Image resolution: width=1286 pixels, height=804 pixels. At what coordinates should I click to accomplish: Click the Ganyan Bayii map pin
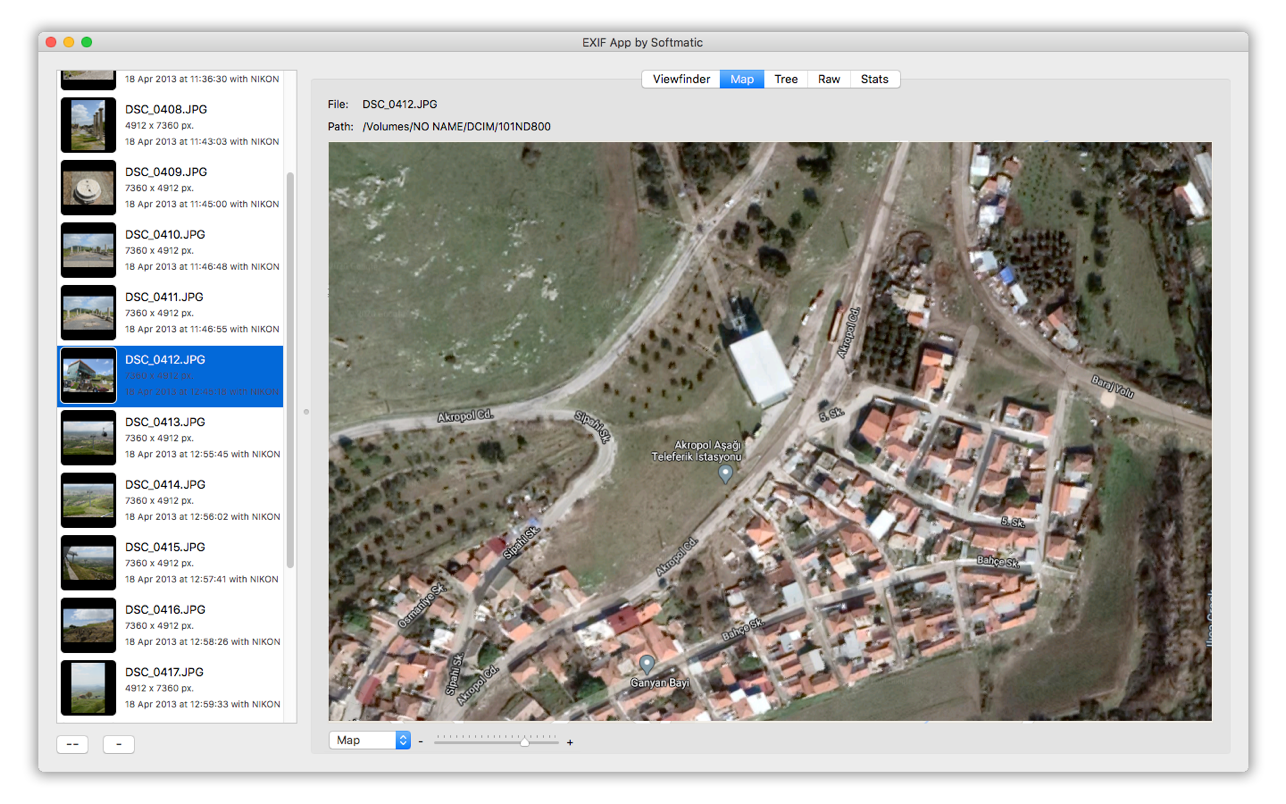[647, 663]
